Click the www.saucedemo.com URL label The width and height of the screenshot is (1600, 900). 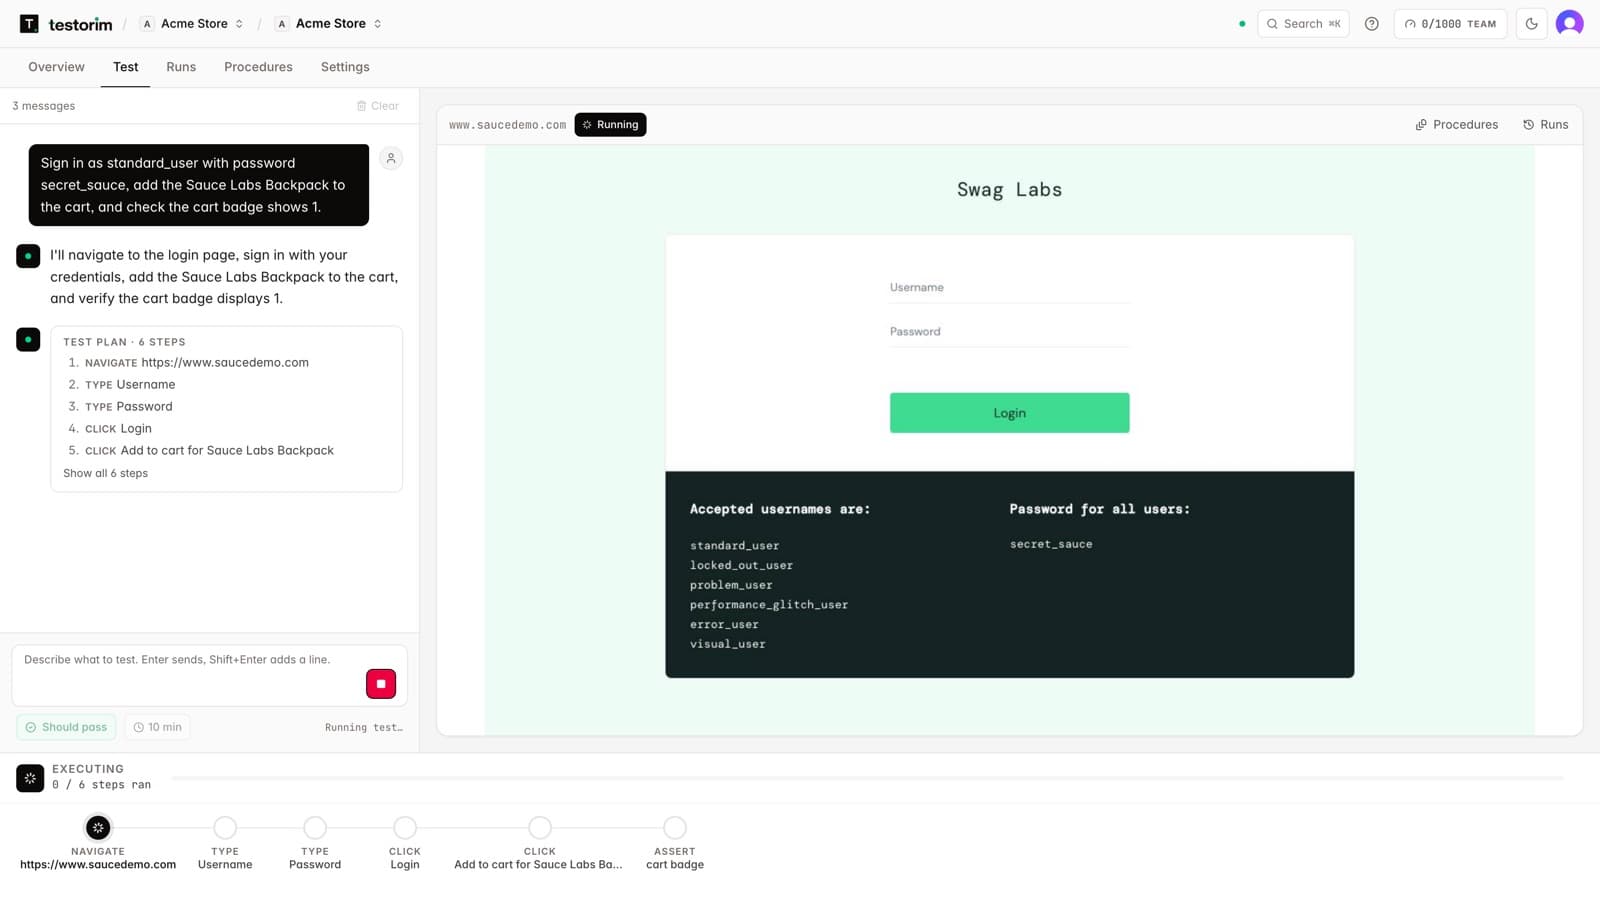[507, 125]
